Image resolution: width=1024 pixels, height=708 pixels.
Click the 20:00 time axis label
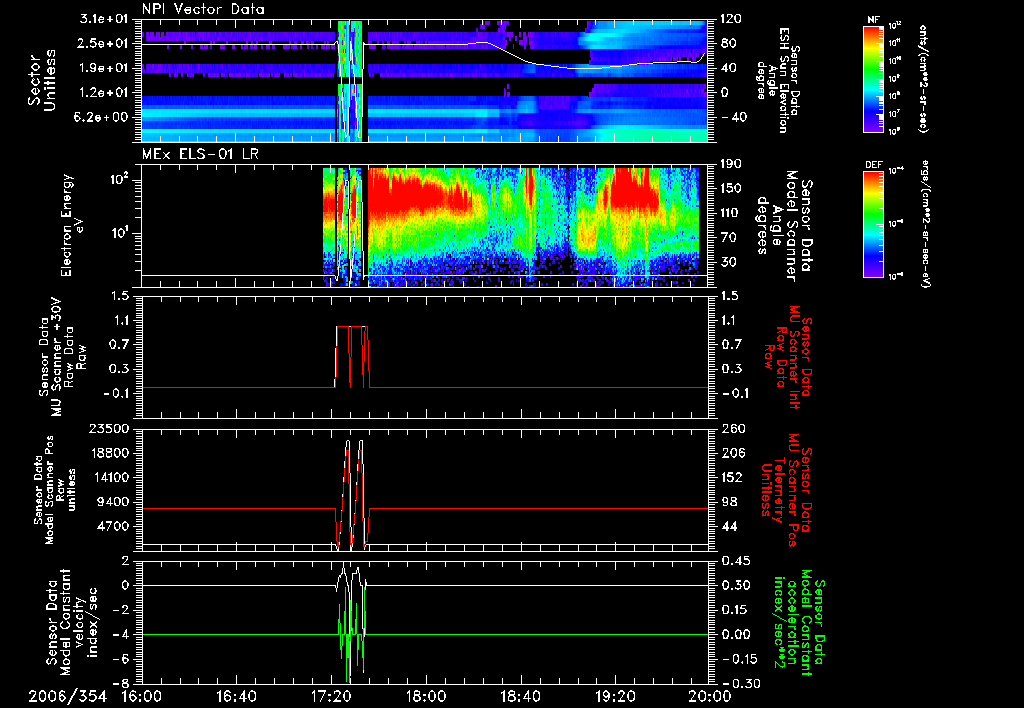(x=710, y=696)
